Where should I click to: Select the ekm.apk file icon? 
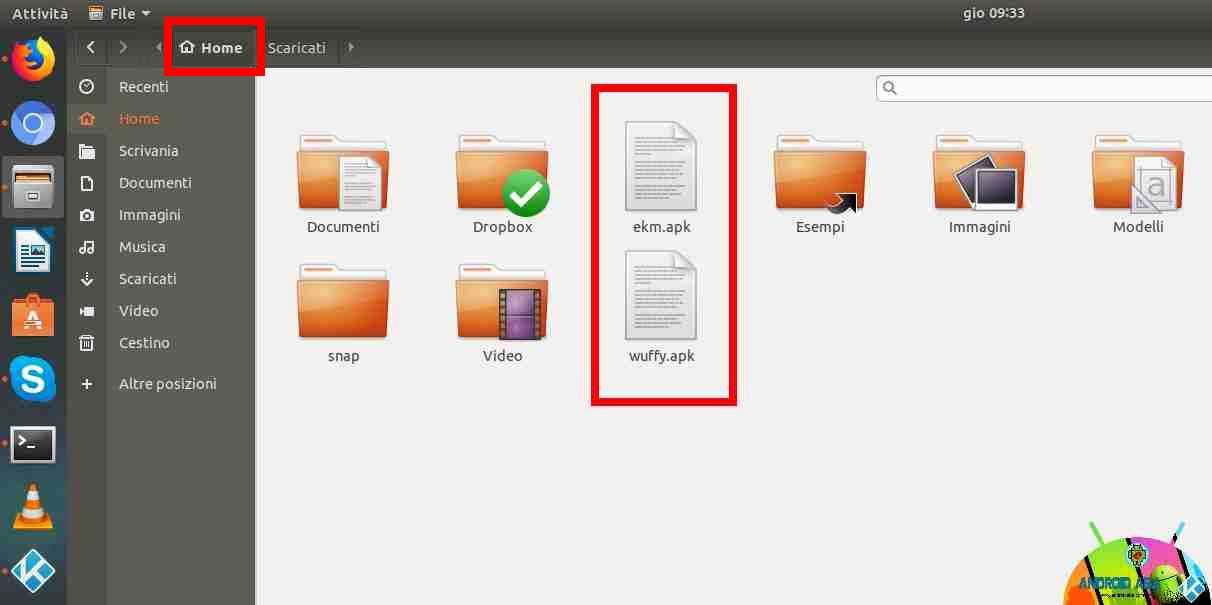point(661,165)
